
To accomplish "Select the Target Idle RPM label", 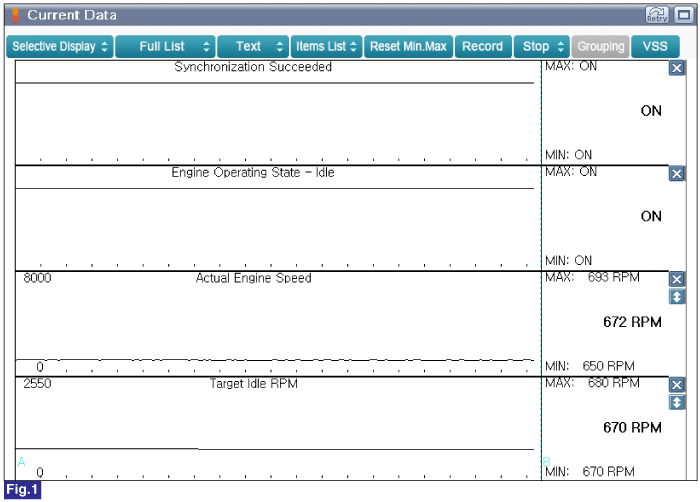I will [254, 384].
